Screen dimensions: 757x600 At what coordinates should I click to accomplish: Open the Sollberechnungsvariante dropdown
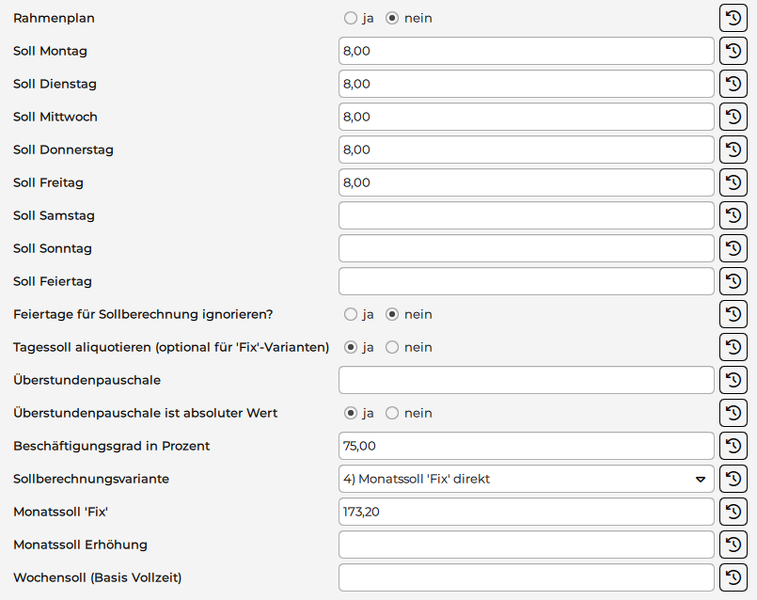[526, 479]
